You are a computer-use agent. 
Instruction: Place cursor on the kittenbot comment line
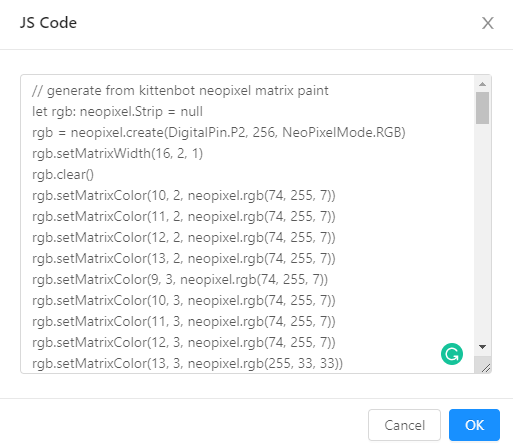coord(180,91)
